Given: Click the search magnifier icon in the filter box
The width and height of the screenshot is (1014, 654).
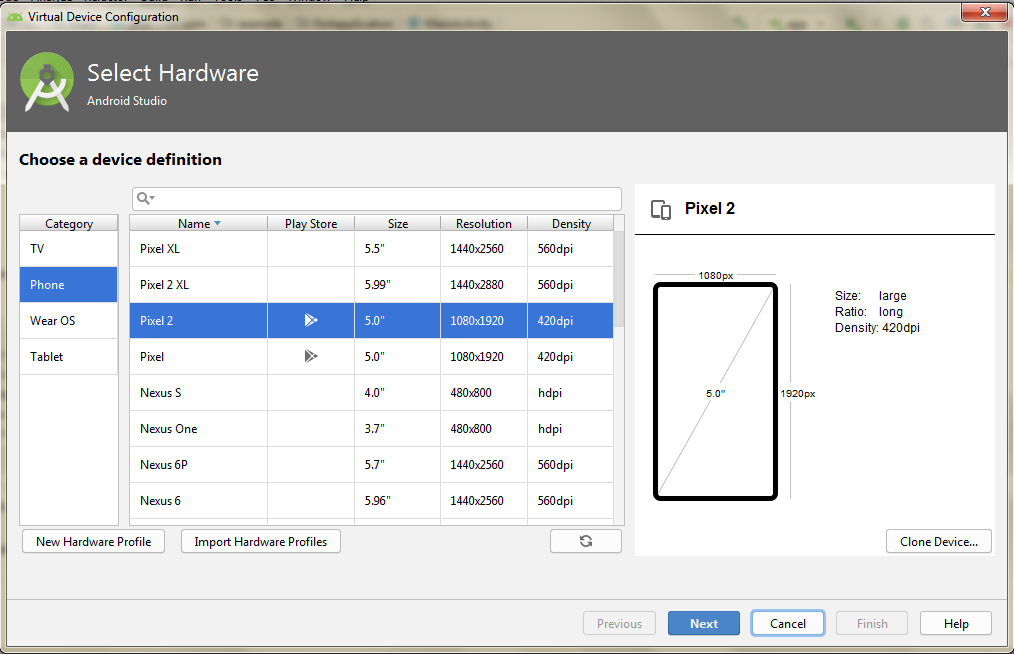Looking at the screenshot, I should (x=145, y=199).
